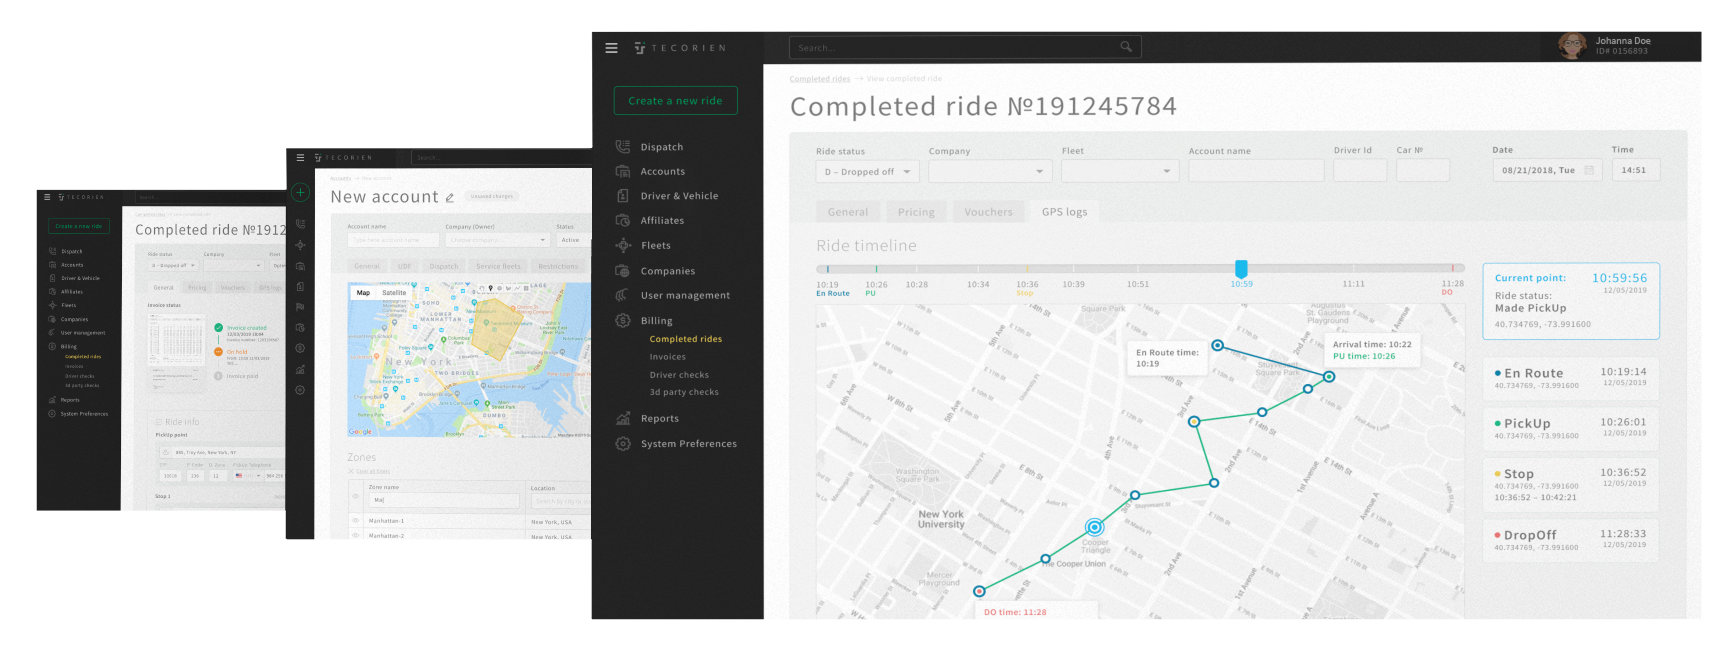Click search magnifier icon in front window
This screenshot has width=1736, height=653.
pos(1126,47)
